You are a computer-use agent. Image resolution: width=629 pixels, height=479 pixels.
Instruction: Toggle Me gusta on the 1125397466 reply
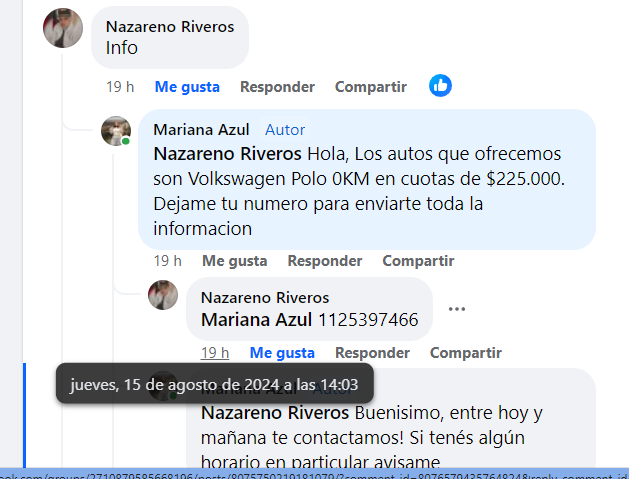[282, 353]
